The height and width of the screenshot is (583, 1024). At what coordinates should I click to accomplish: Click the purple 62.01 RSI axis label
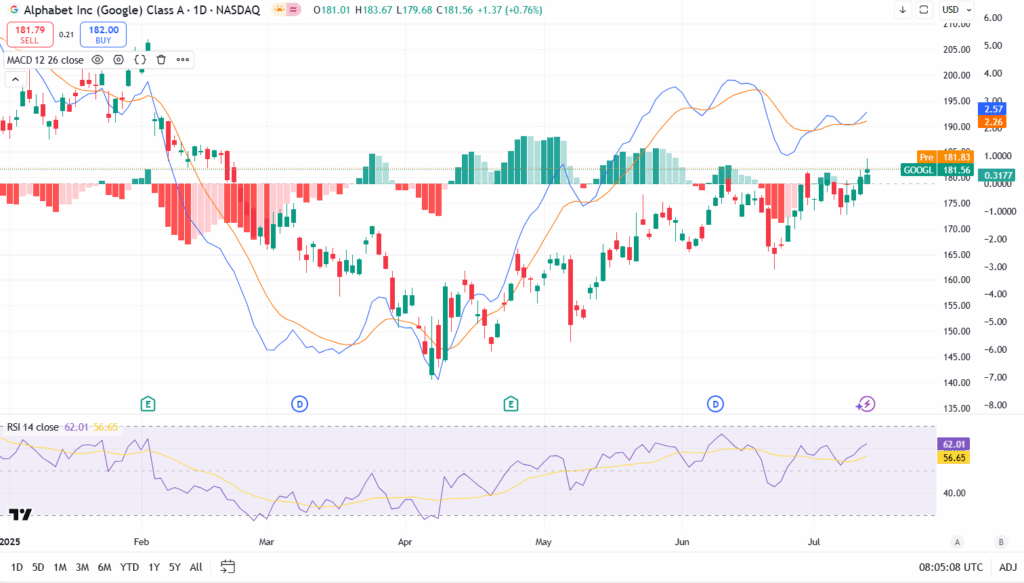(x=953, y=444)
